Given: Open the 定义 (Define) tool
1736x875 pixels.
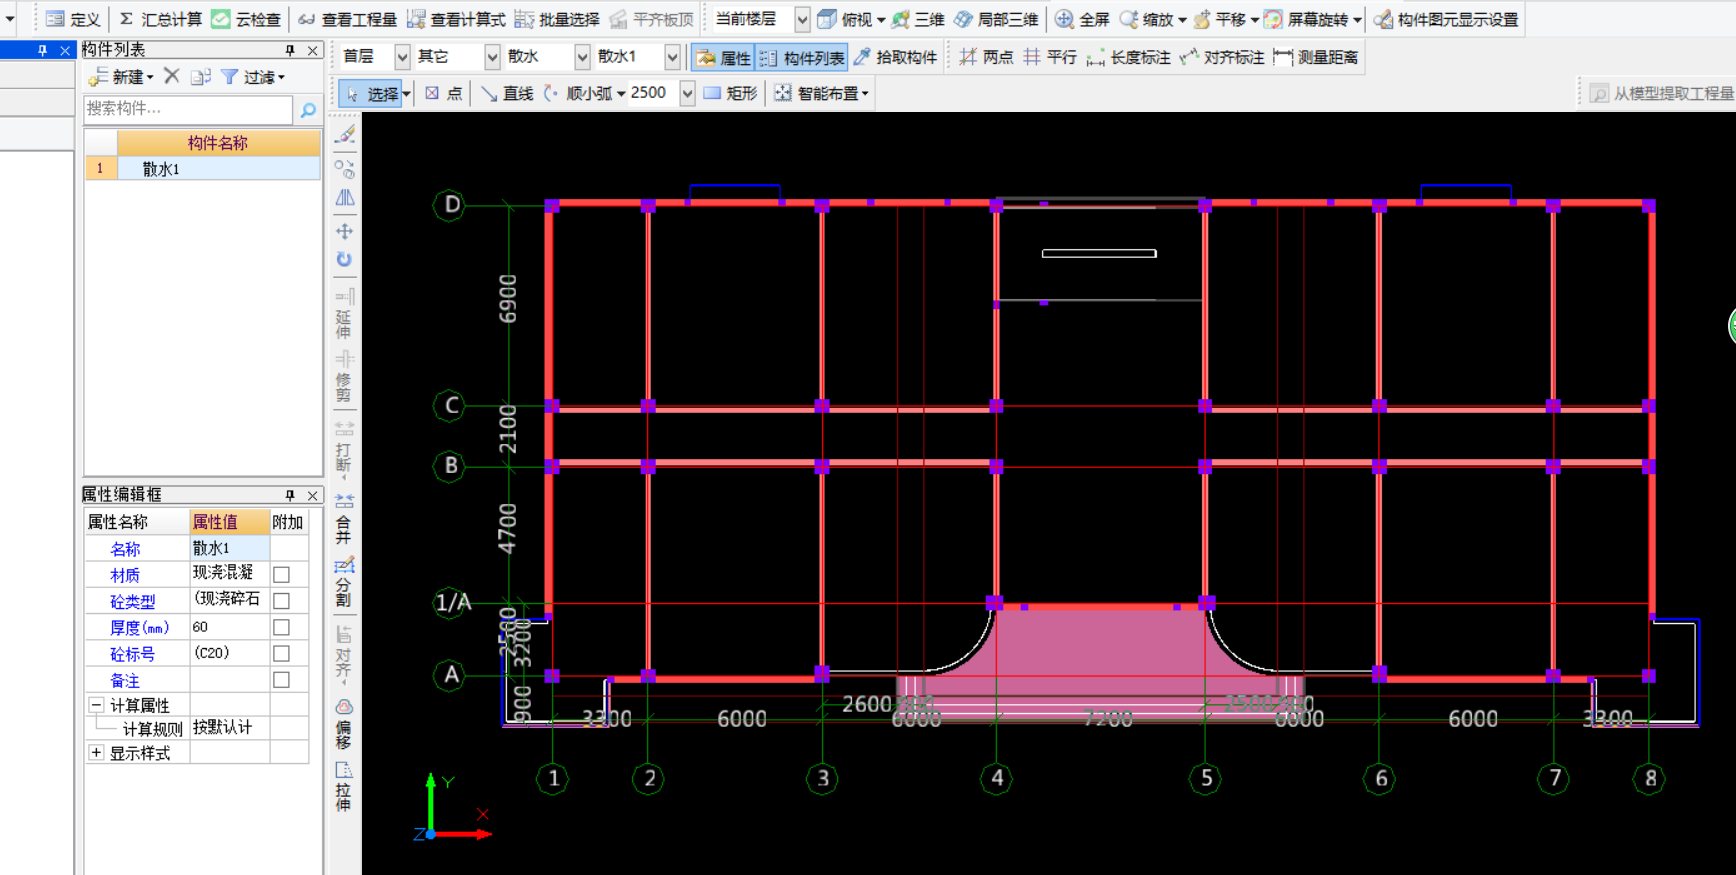Looking at the screenshot, I should (x=73, y=19).
